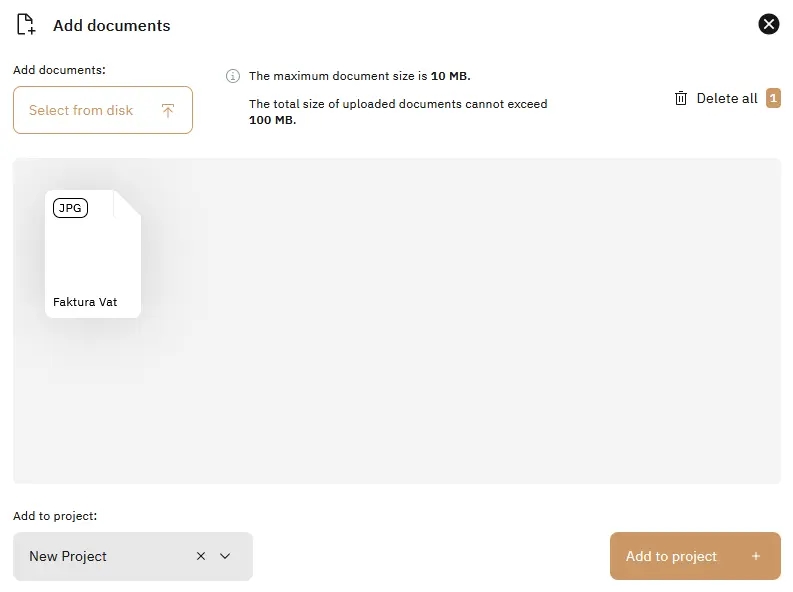793x592 pixels.
Task: Click the Delete all link
Action: pyautogui.click(x=727, y=98)
